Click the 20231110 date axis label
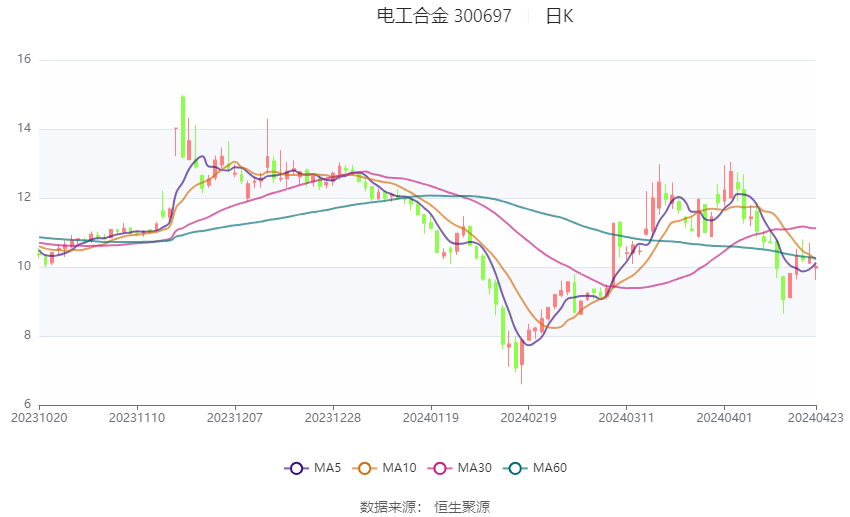 tap(137, 418)
